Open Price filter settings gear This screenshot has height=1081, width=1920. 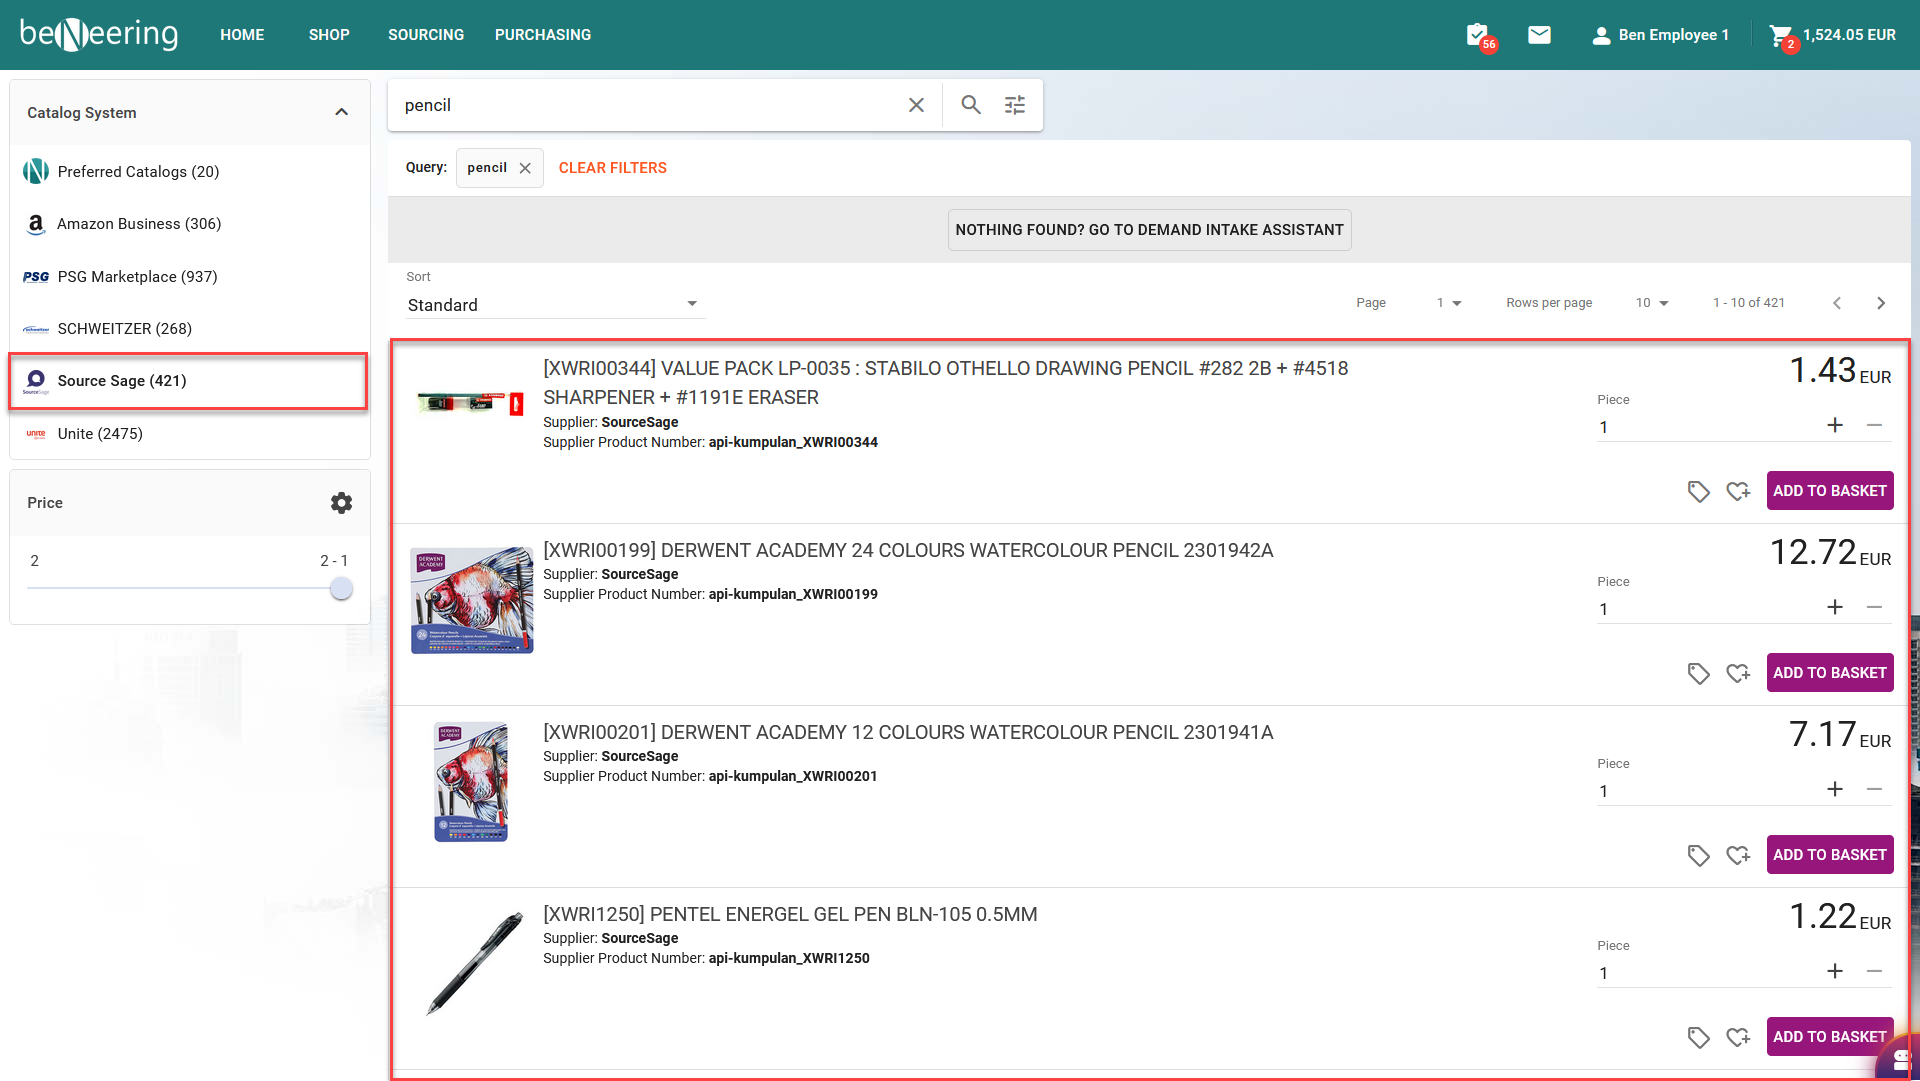pos(341,503)
